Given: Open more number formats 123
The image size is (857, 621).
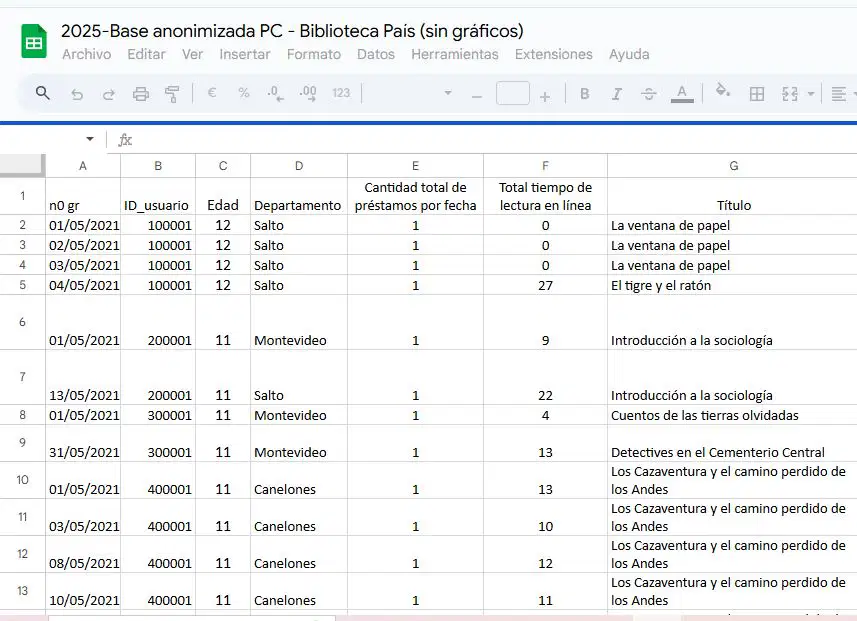Looking at the screenshot, I should pyautogui.click(x=341, y=93).
